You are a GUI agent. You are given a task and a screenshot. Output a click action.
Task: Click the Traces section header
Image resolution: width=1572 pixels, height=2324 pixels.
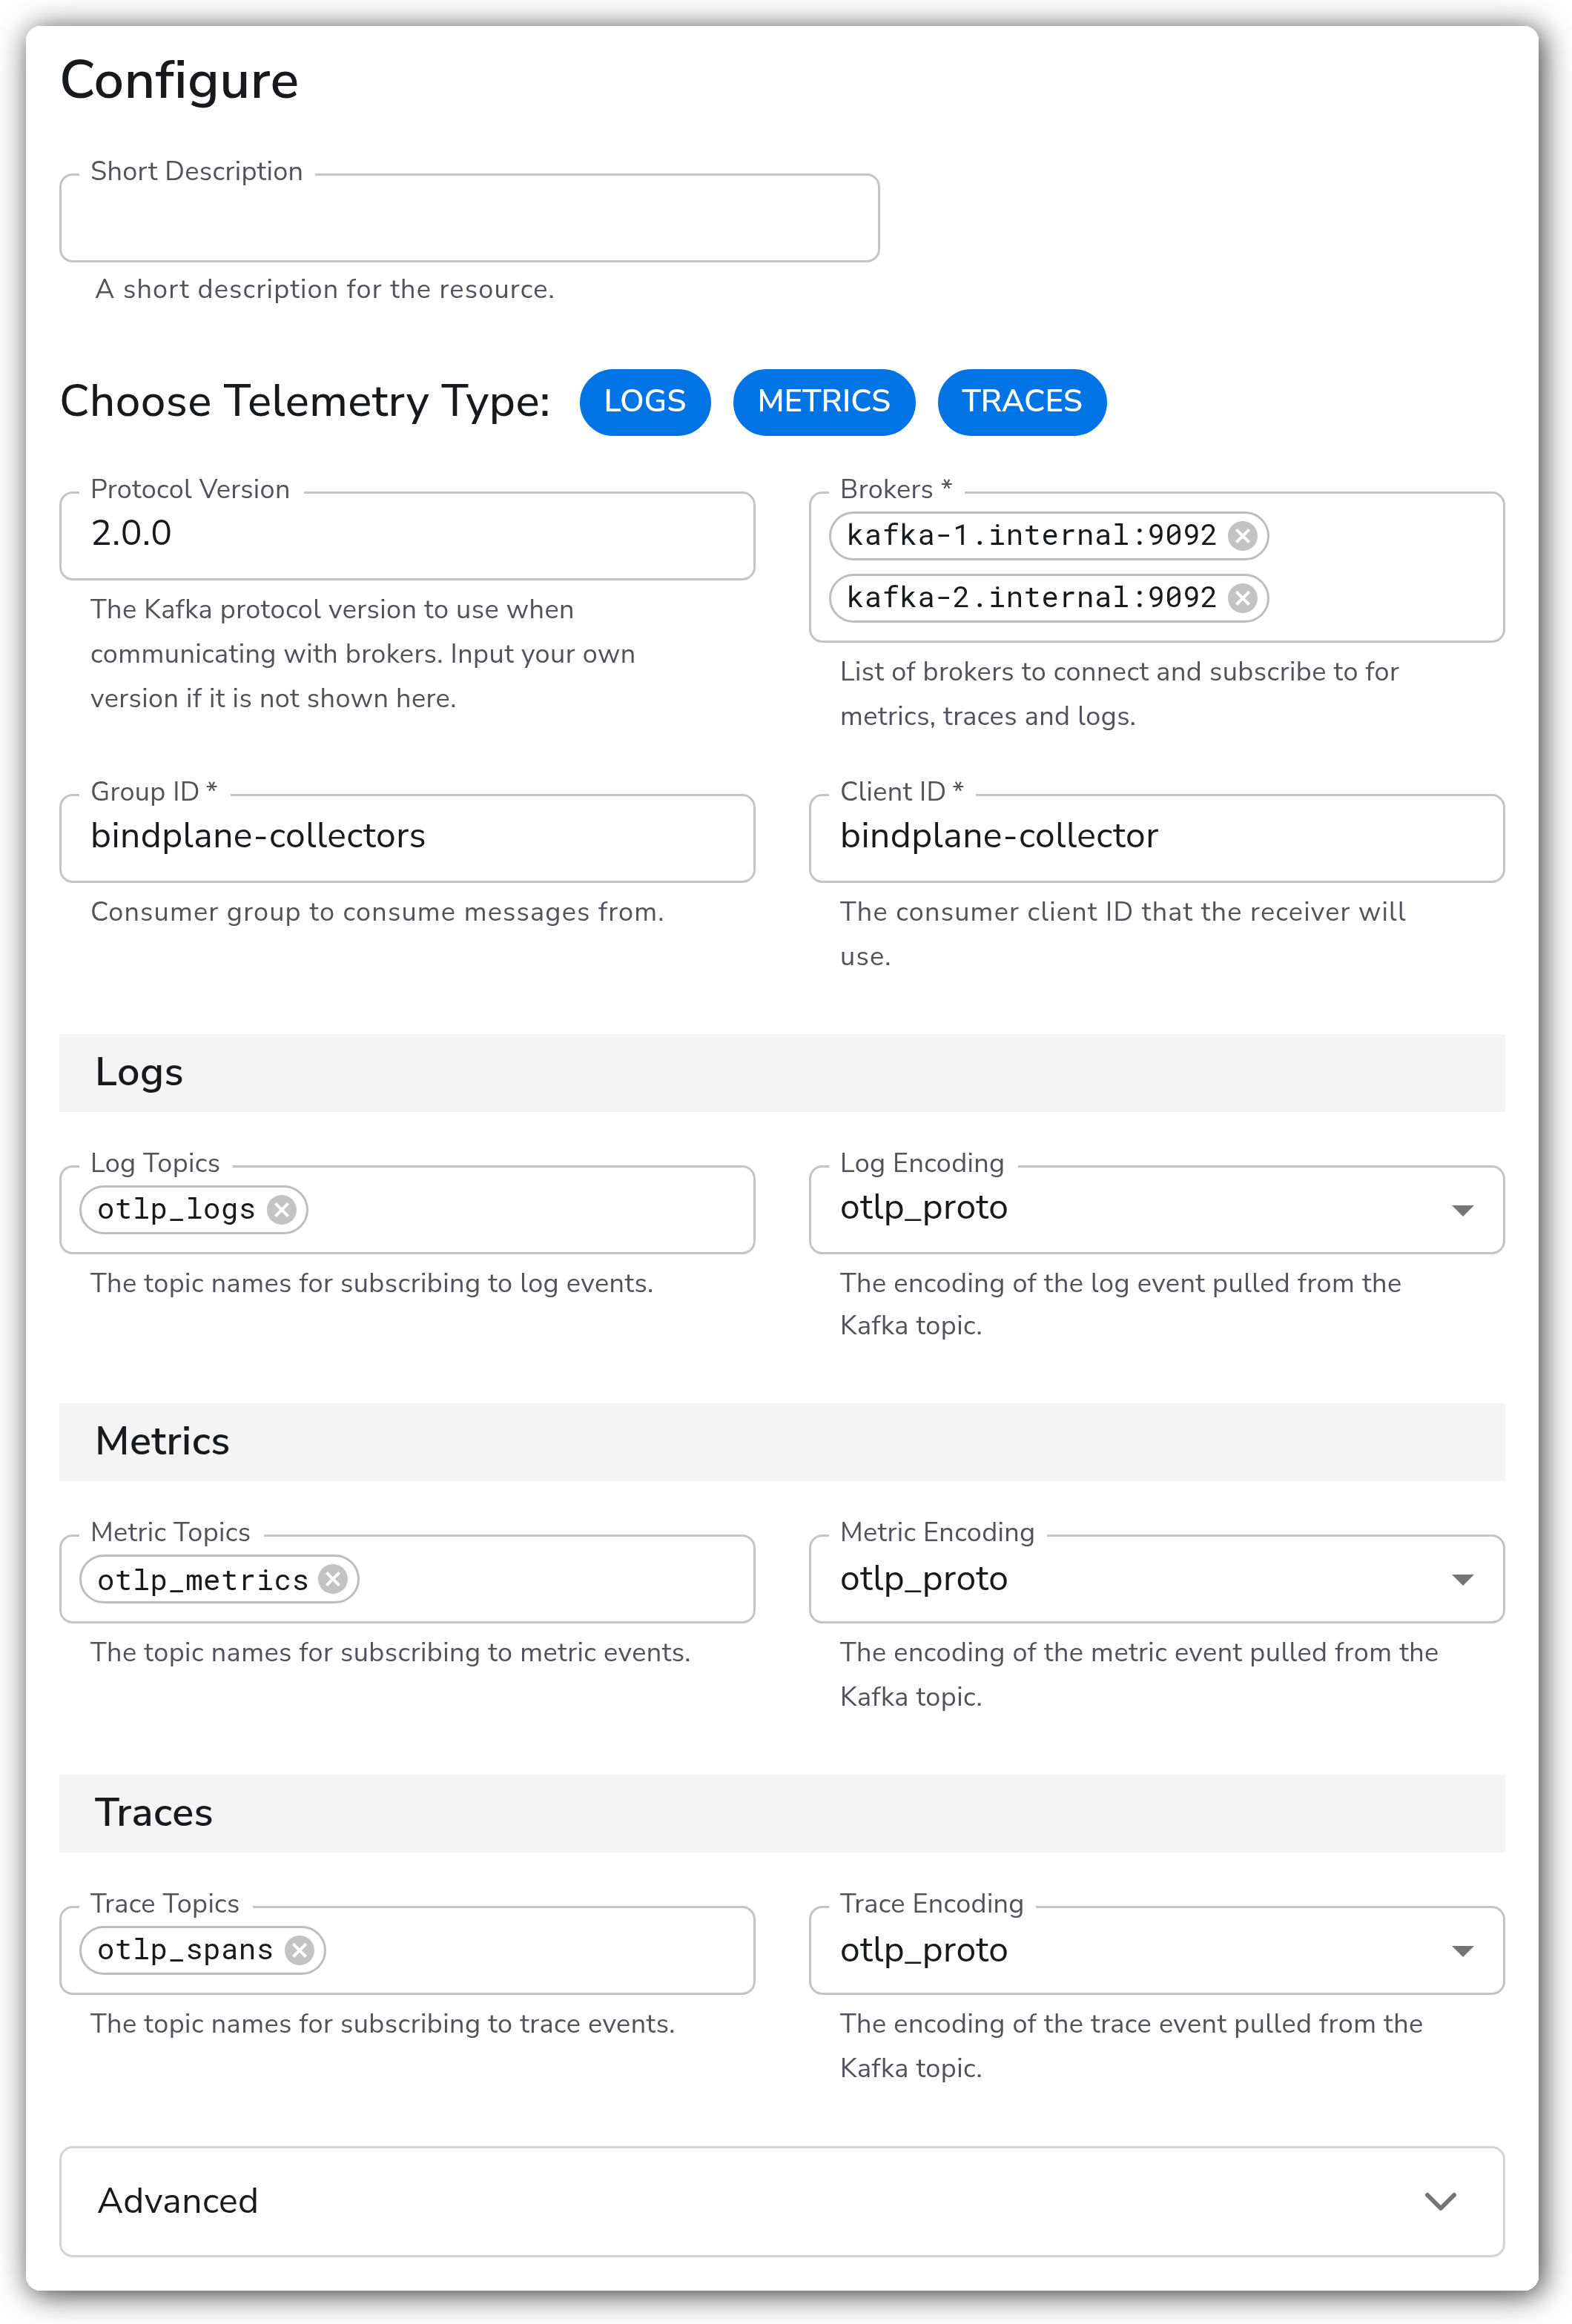click(782, 1813)
